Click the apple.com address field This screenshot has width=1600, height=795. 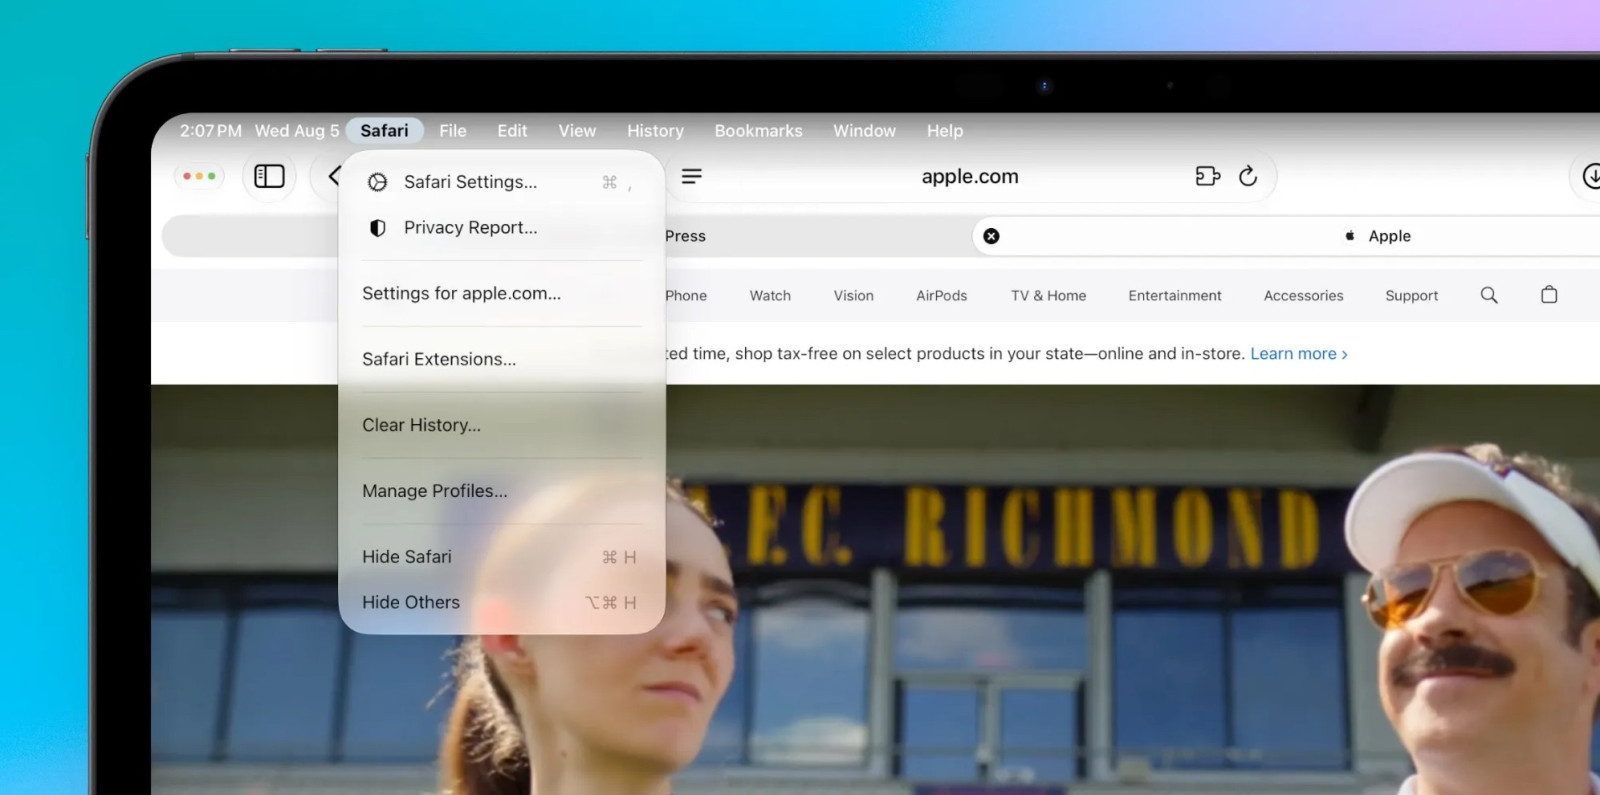click(969, 177)
